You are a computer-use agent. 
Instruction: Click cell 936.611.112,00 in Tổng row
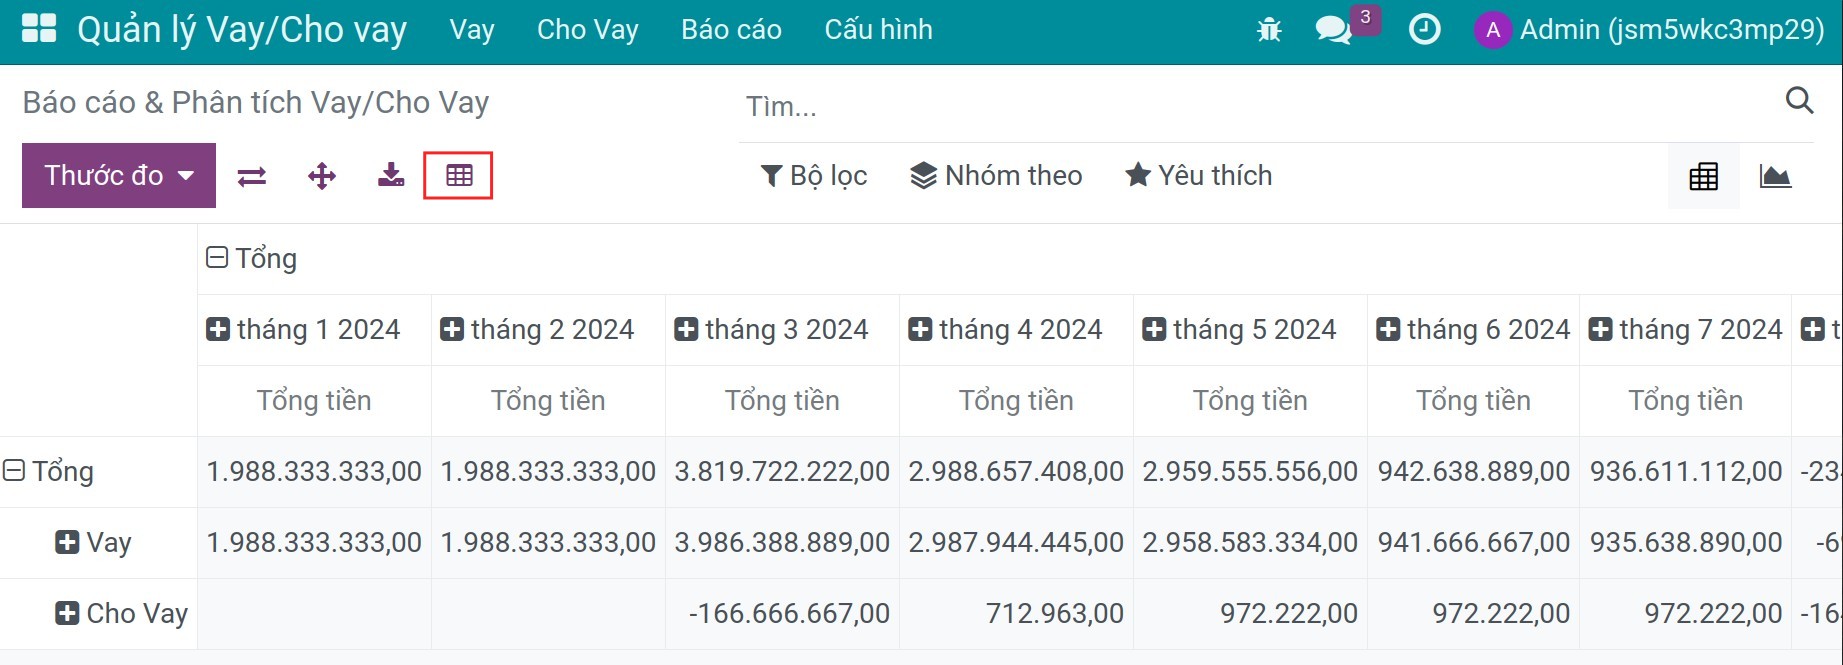(x=1685, y=471)
